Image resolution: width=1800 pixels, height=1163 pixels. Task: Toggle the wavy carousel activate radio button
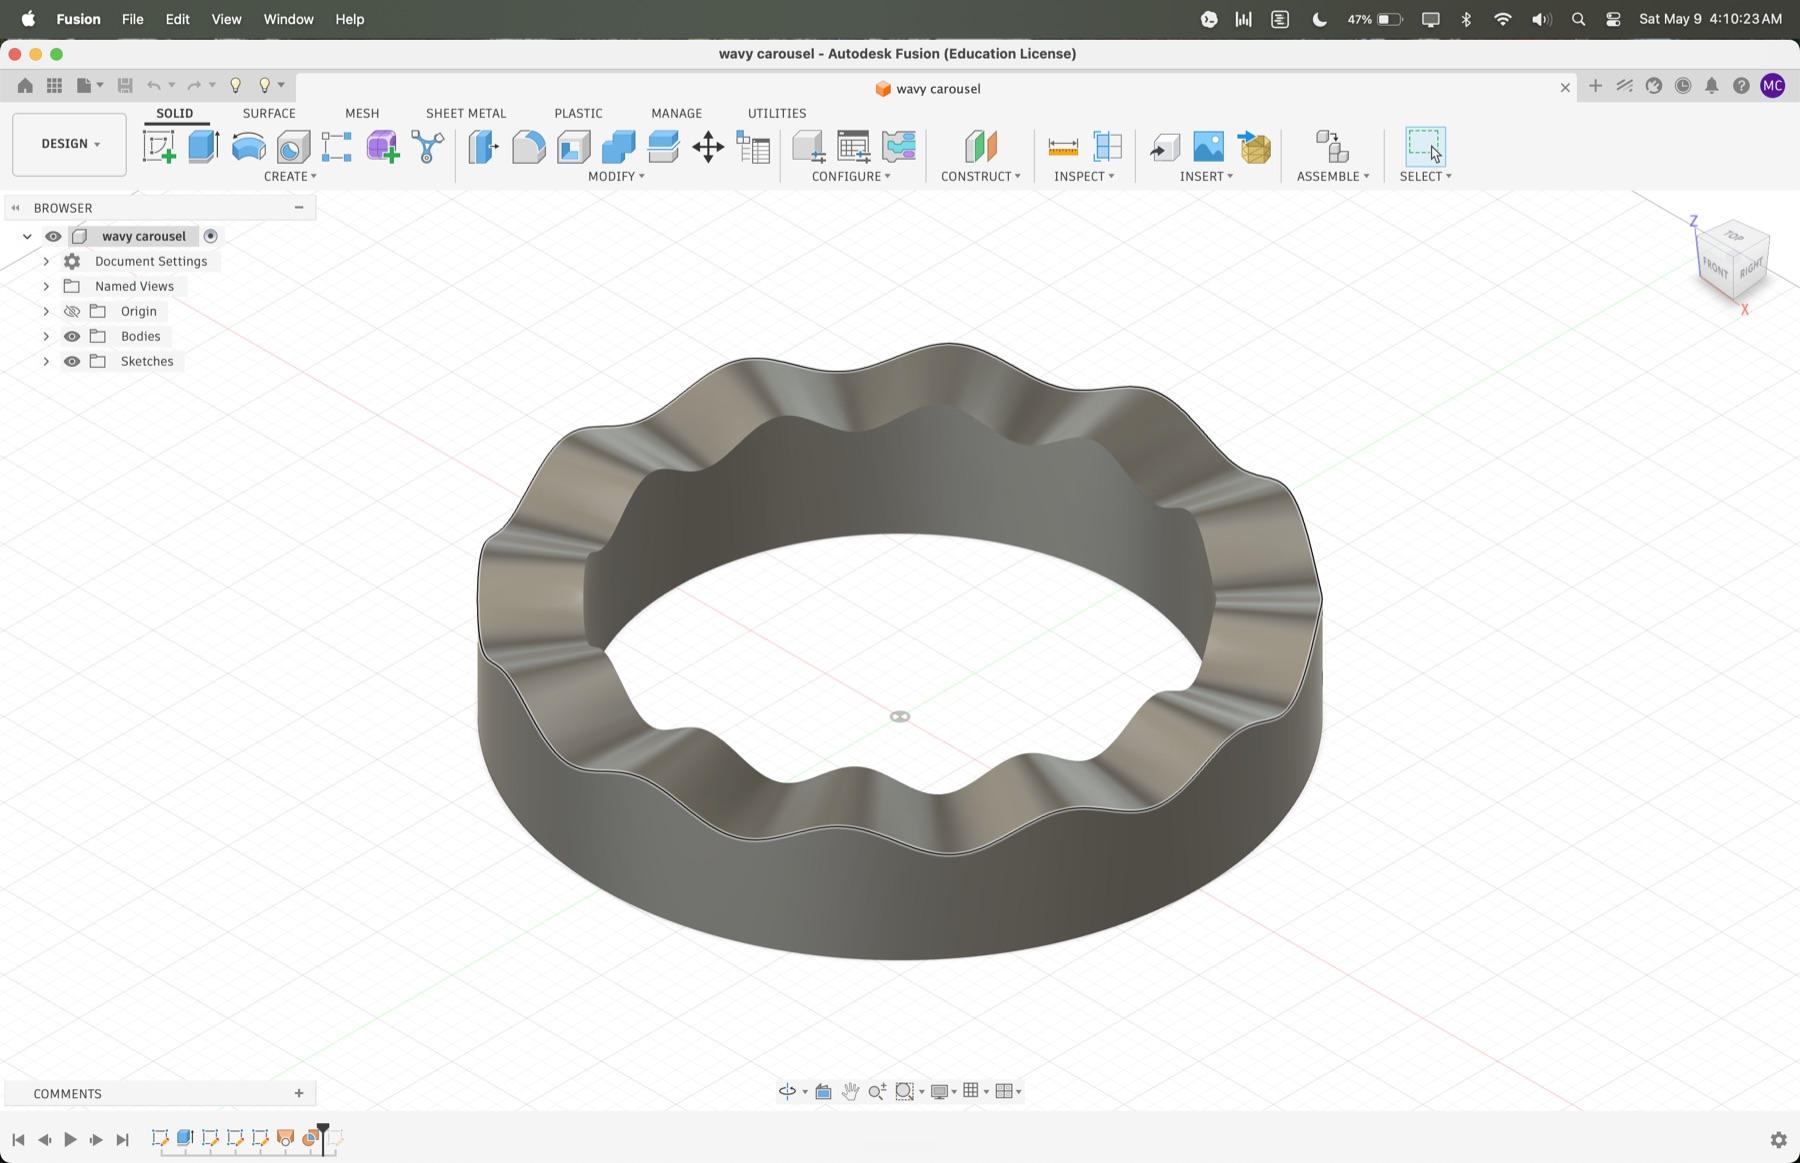pyautogui.click(x=210, y=236)
